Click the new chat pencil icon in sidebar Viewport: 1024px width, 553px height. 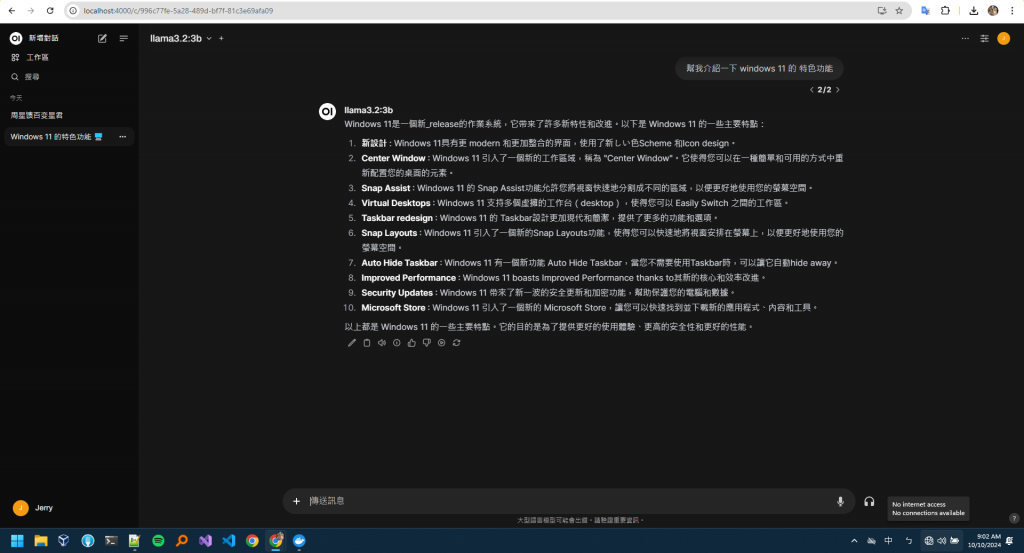pos(103,39)
